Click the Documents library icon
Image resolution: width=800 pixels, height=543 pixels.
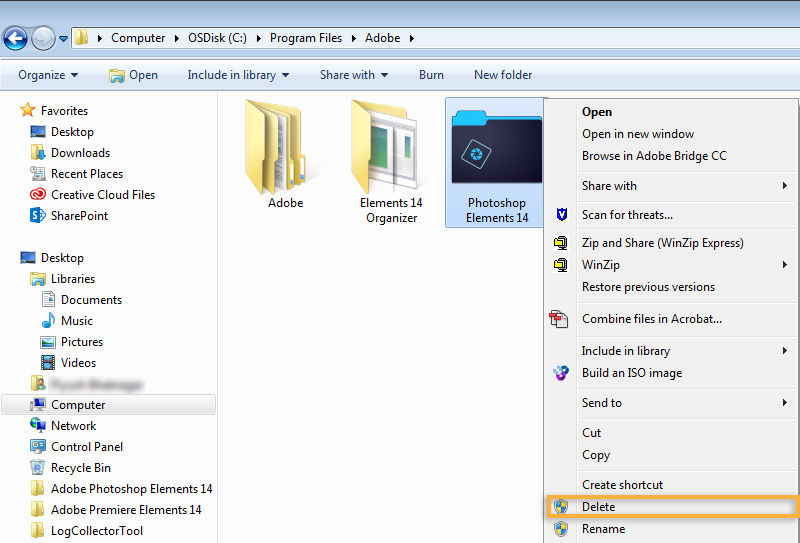coord(48,300)
